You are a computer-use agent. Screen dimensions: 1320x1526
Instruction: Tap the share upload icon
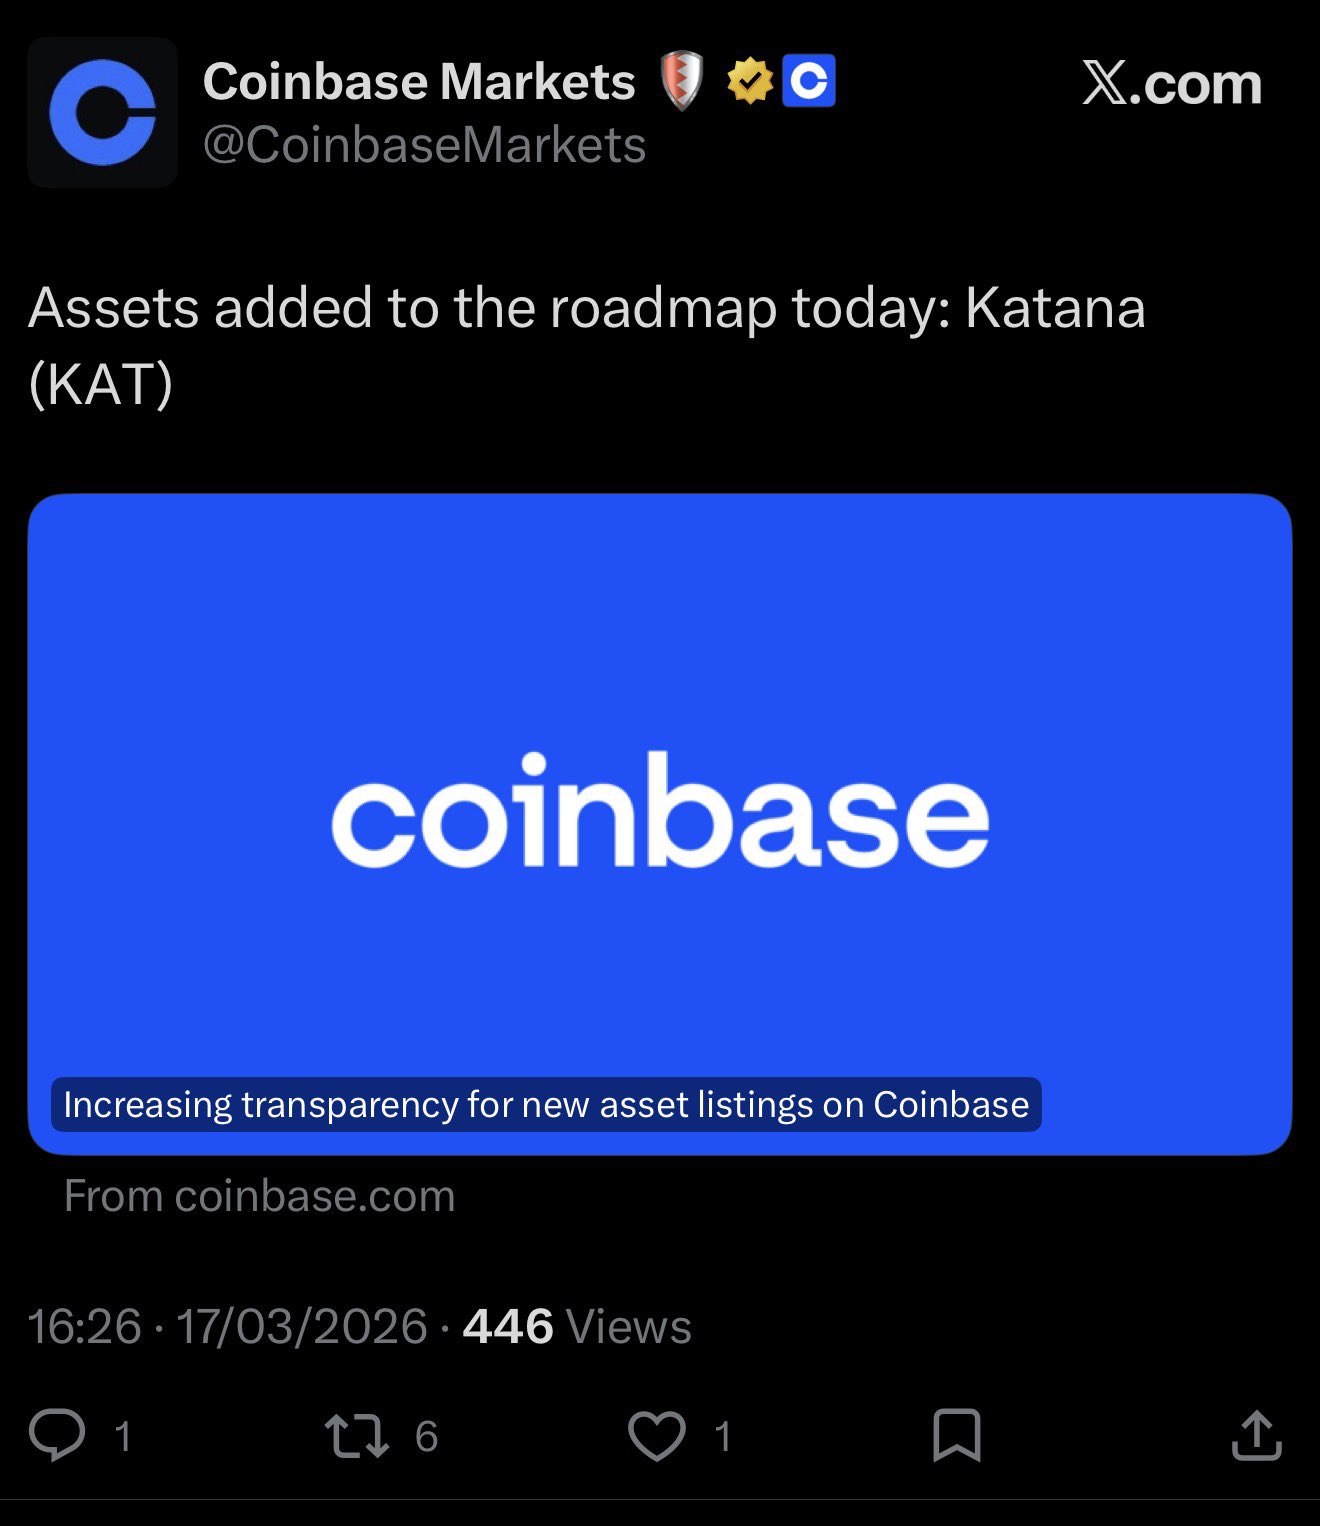1256,1435
